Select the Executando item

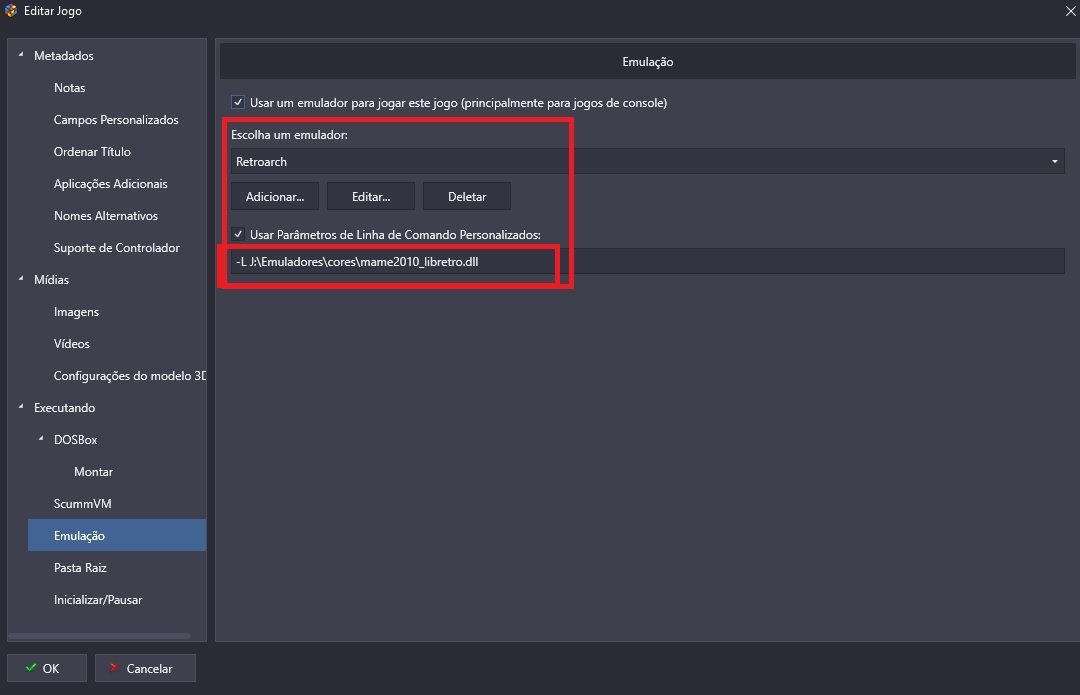65,408
